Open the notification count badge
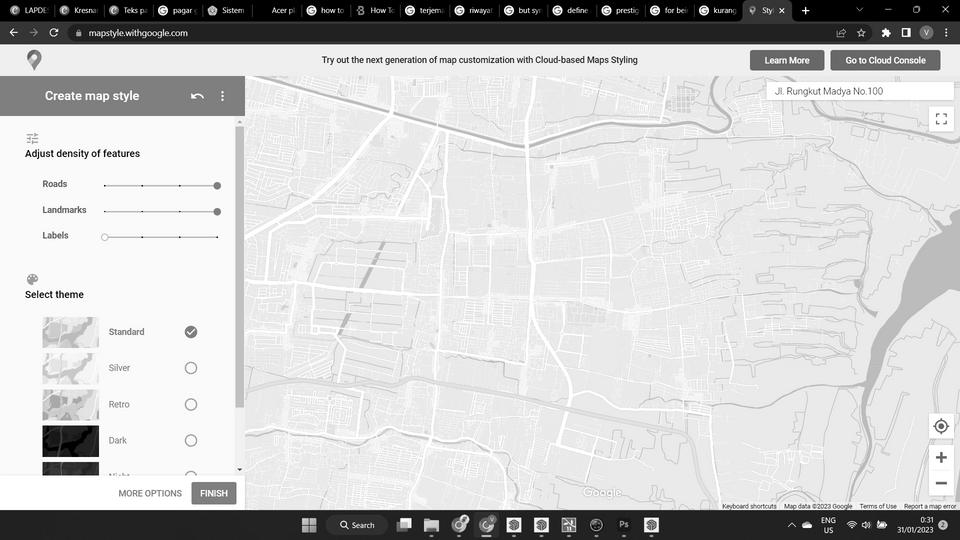 tap(943, 525)
